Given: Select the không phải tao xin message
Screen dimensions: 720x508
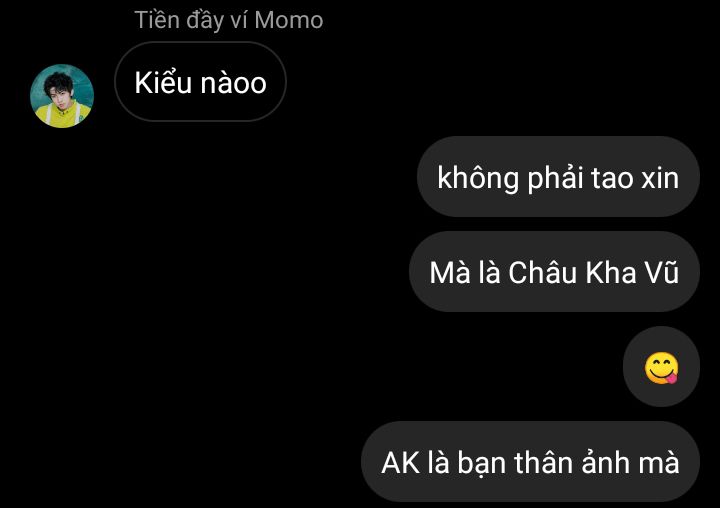Looking at the screenshot, I should coord(558,176).
